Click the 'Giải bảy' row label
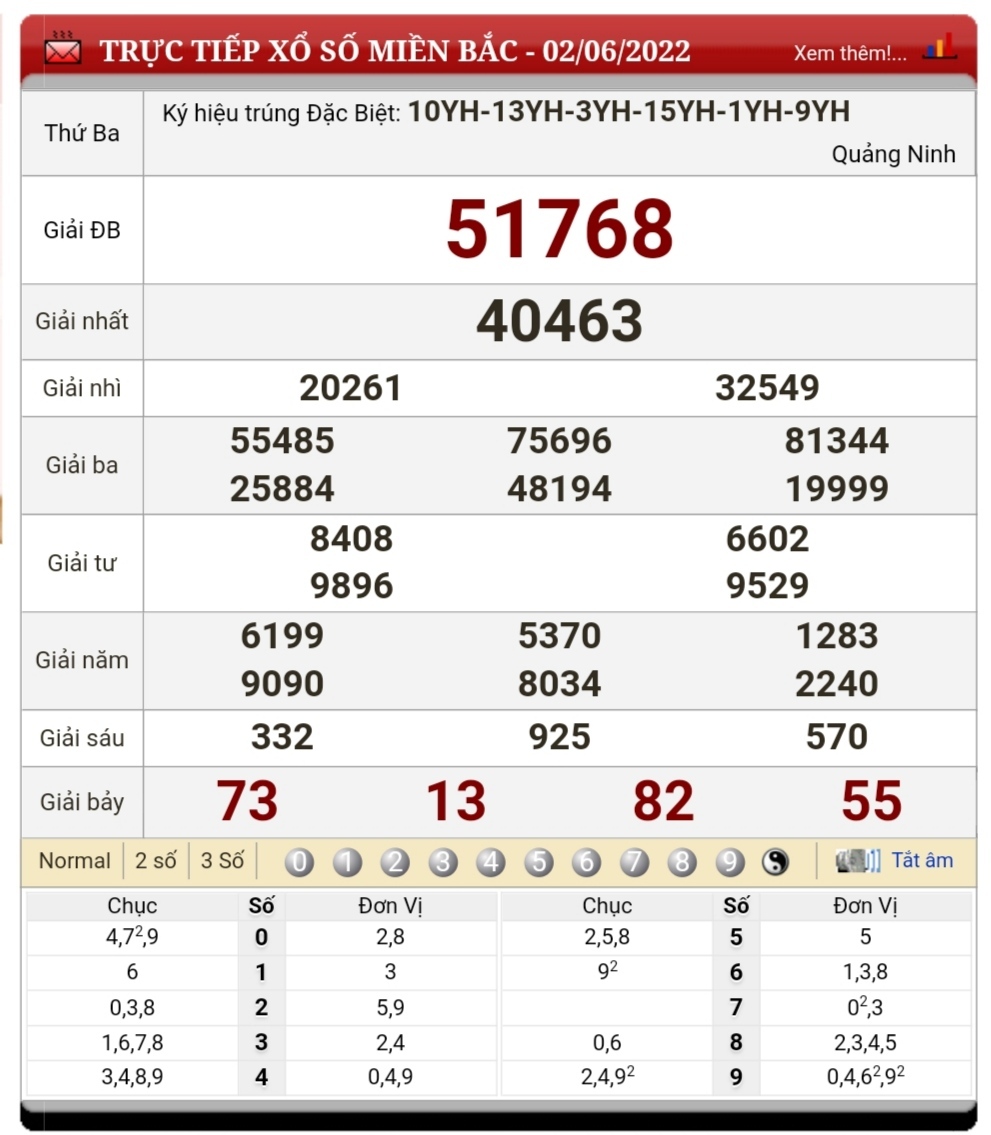The width and height of the screenshot is (991, 1135). click(82, 802)
